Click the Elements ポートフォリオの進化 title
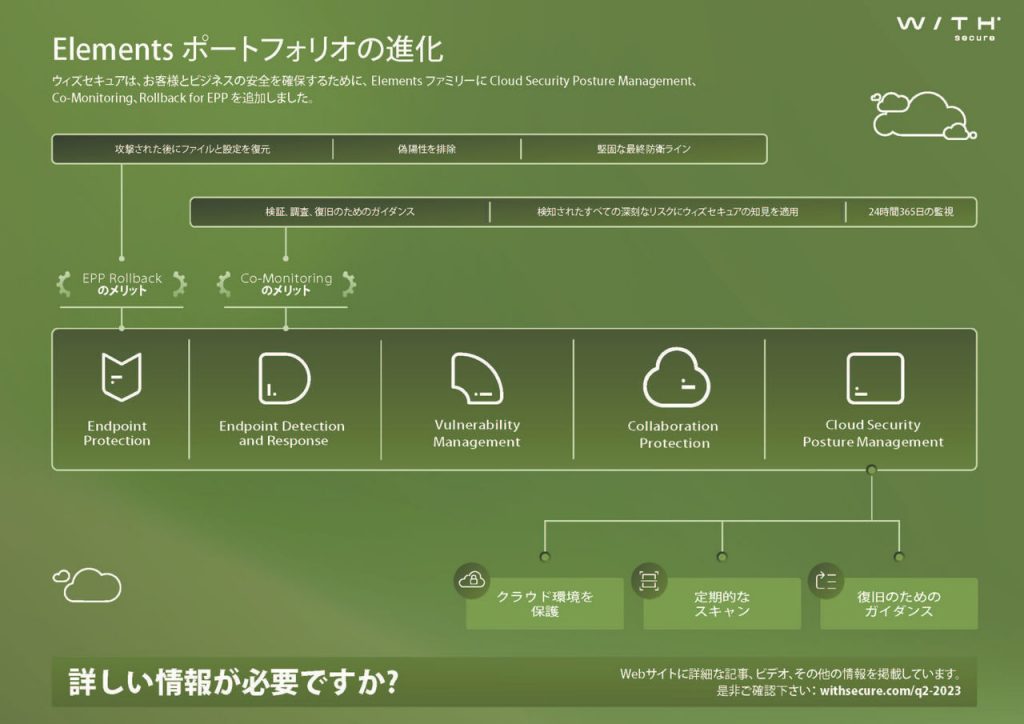 click(248, 49)
